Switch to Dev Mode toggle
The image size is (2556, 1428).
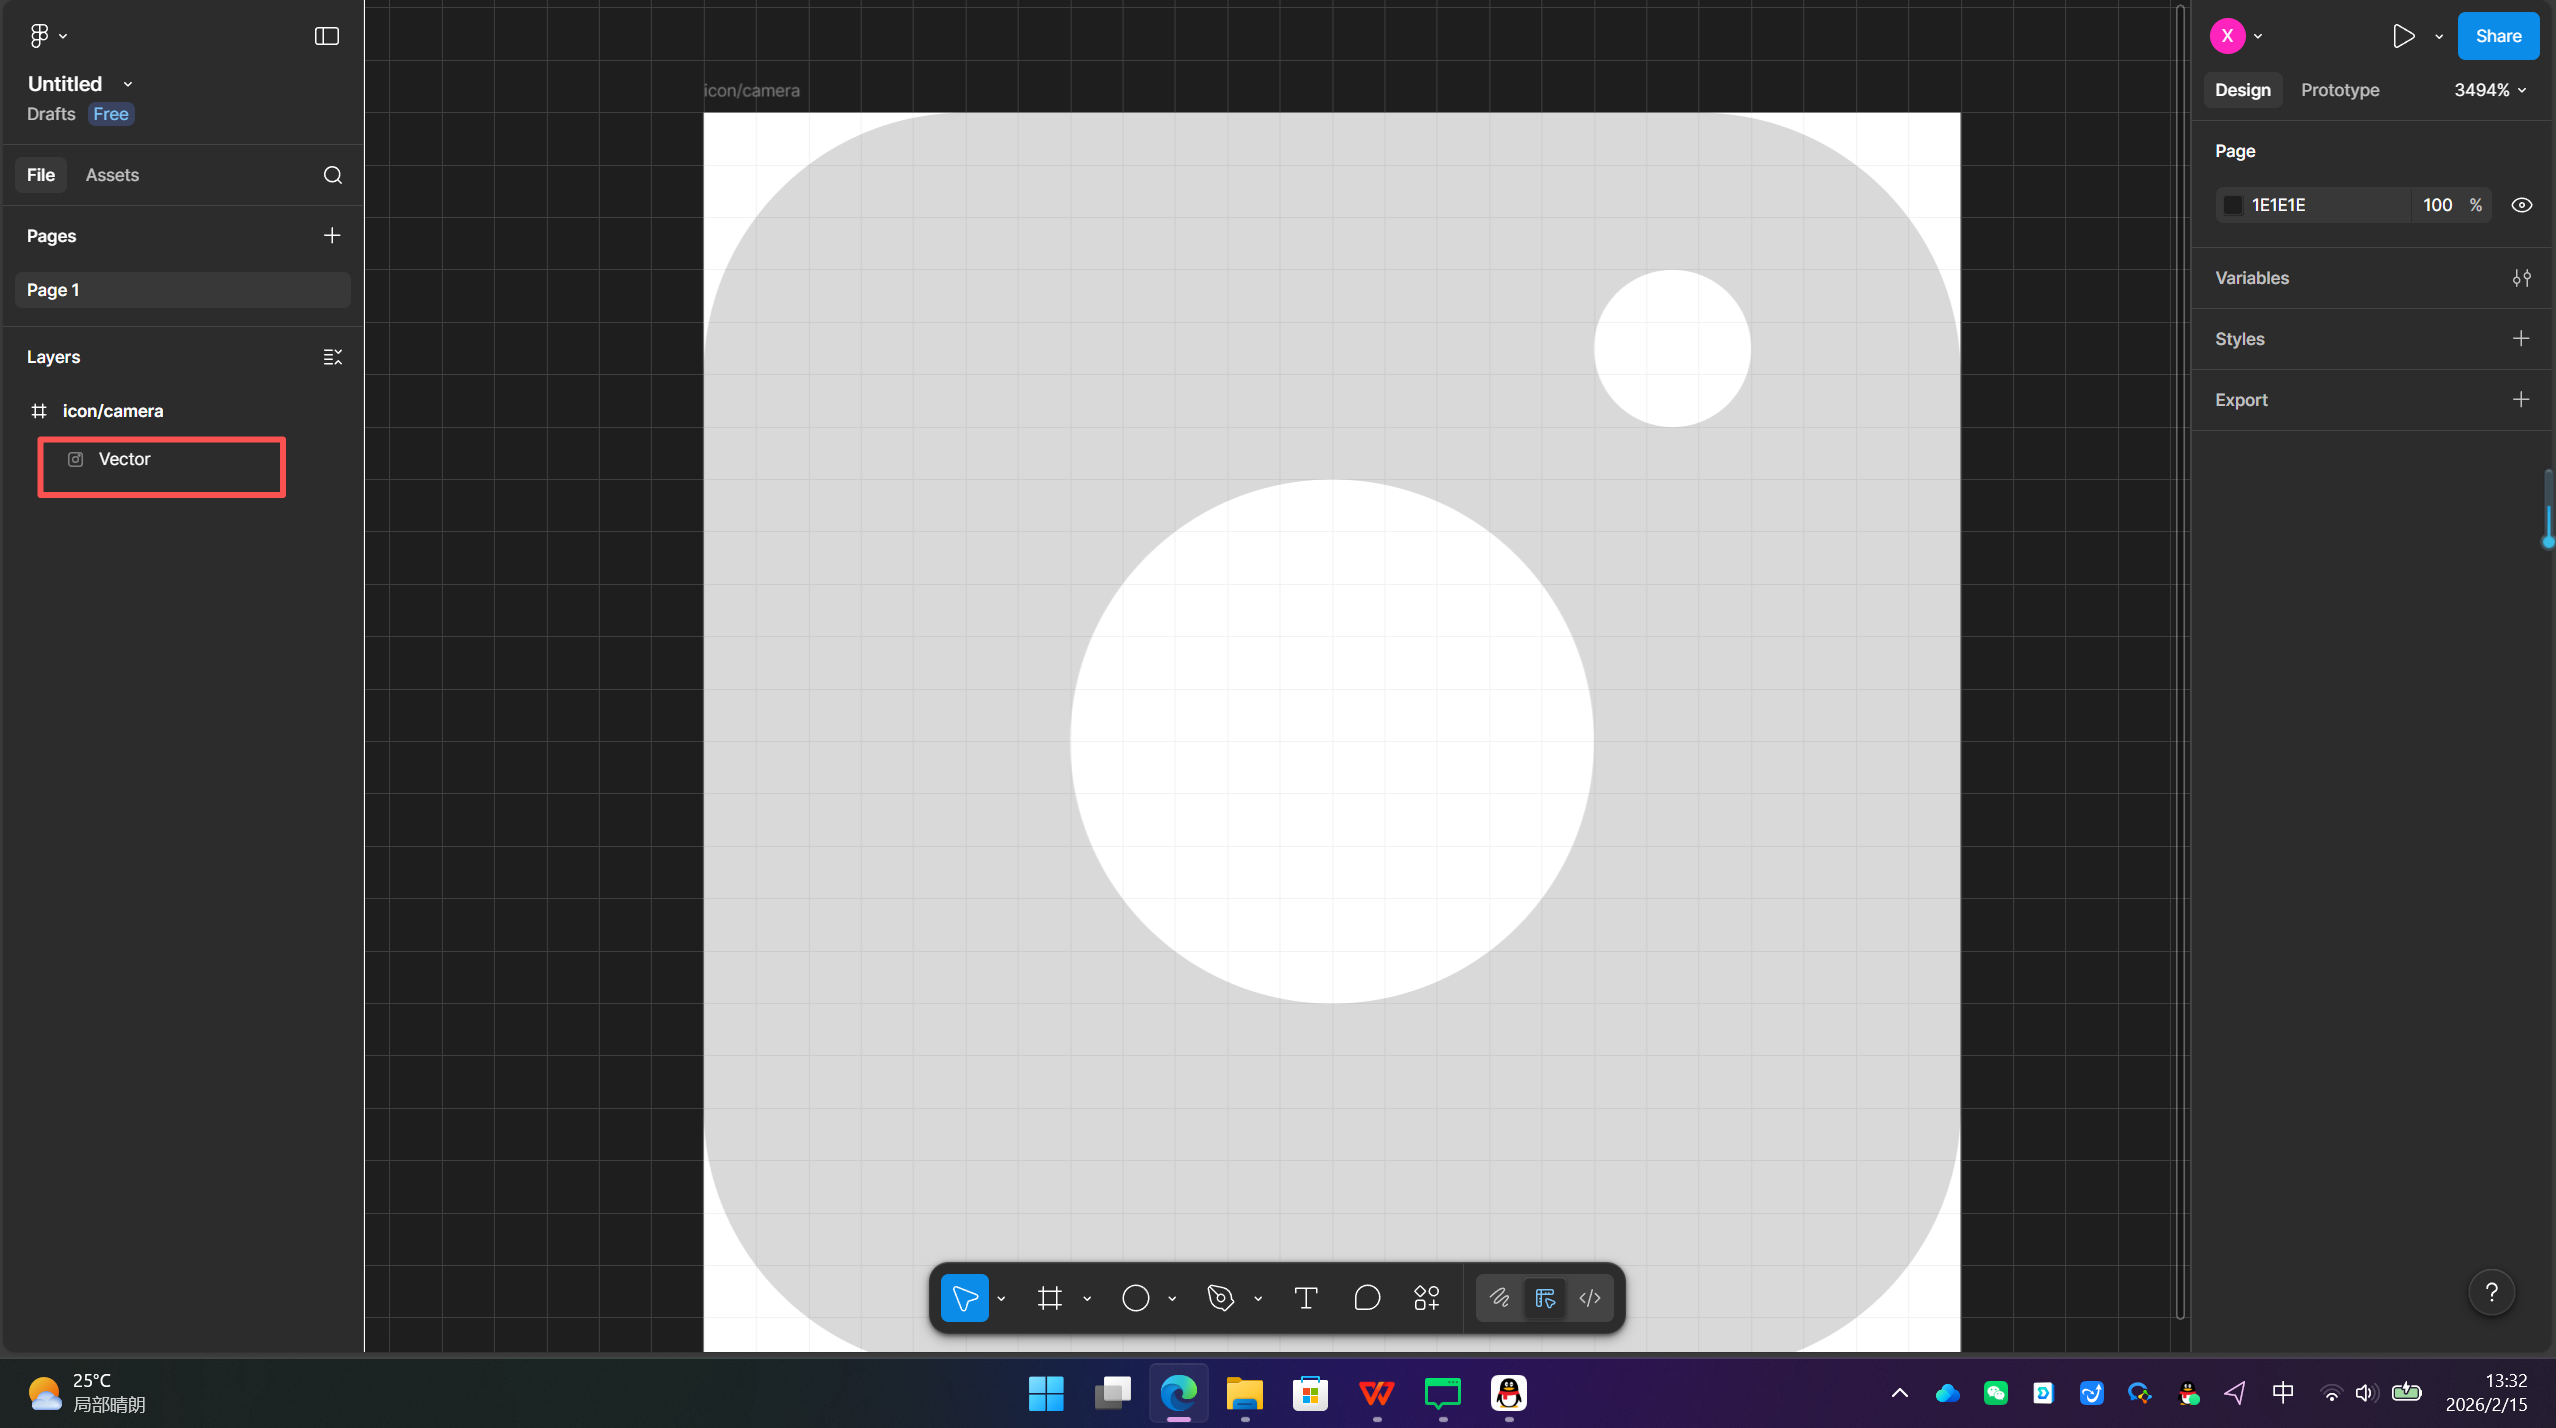click(x=1589, y=1298)
